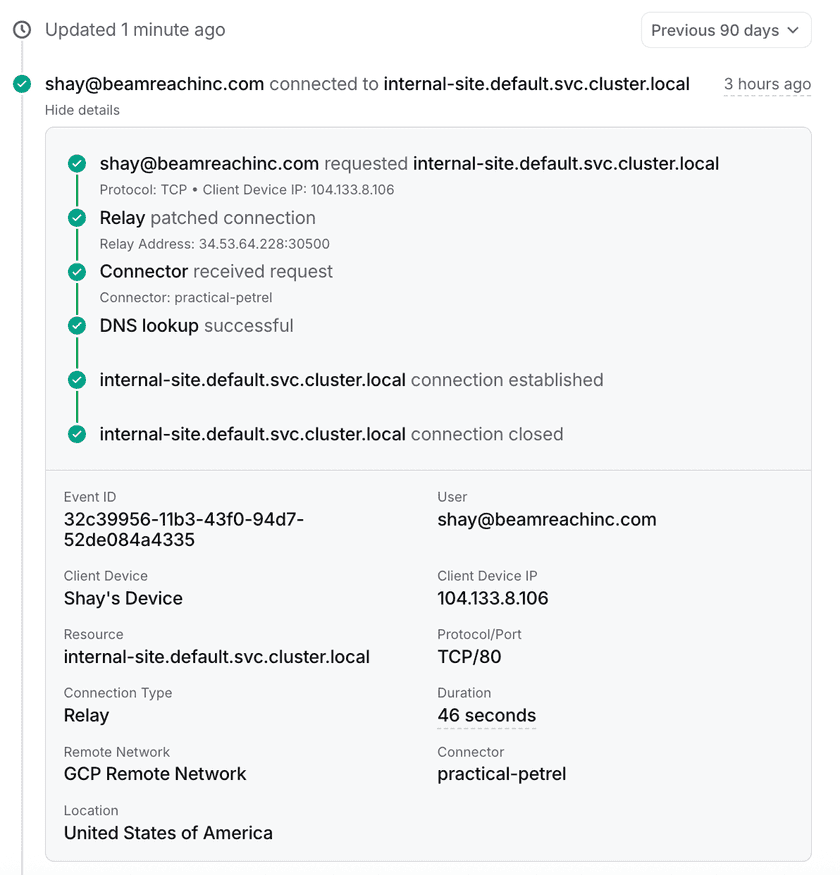The width and height of the screenshot is (840, 875).
Task: Click the Event ID value text
Action: (183, 530)
